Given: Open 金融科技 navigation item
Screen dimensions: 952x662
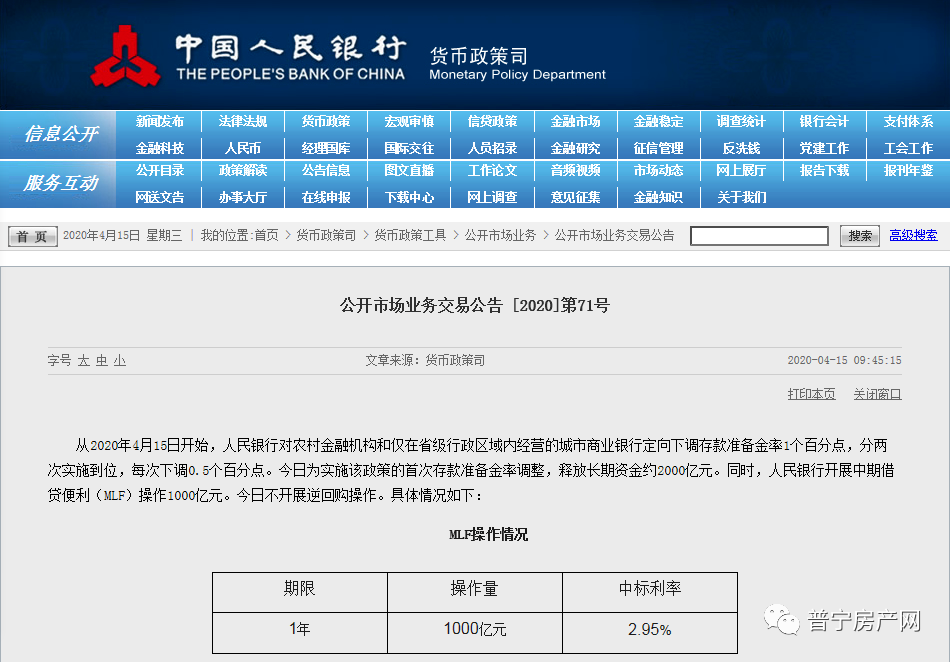Looking at the screenshot, I should coord(160,148).
